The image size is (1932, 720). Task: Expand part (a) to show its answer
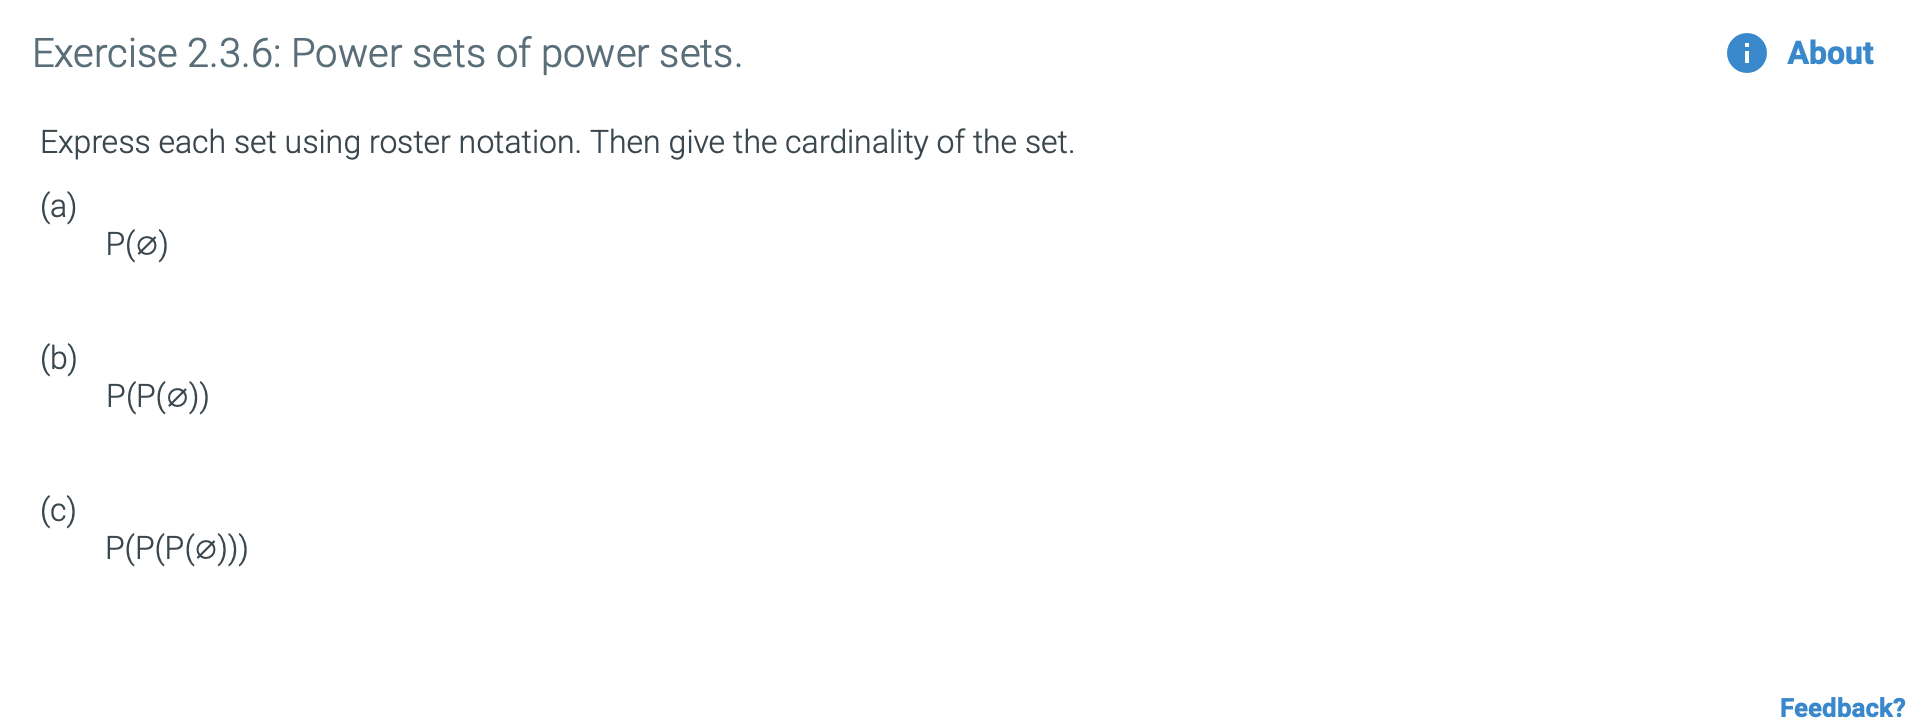(58, 207)
